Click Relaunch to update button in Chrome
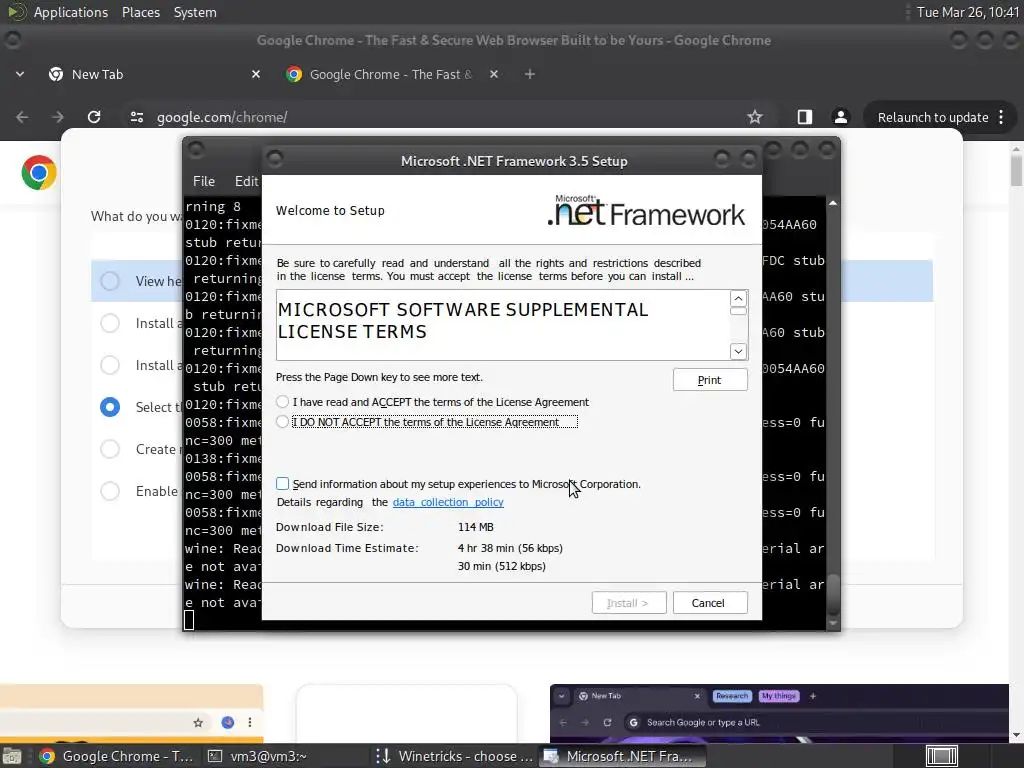Viewport: 1024px width, 768px height. (x=933, y=118)
